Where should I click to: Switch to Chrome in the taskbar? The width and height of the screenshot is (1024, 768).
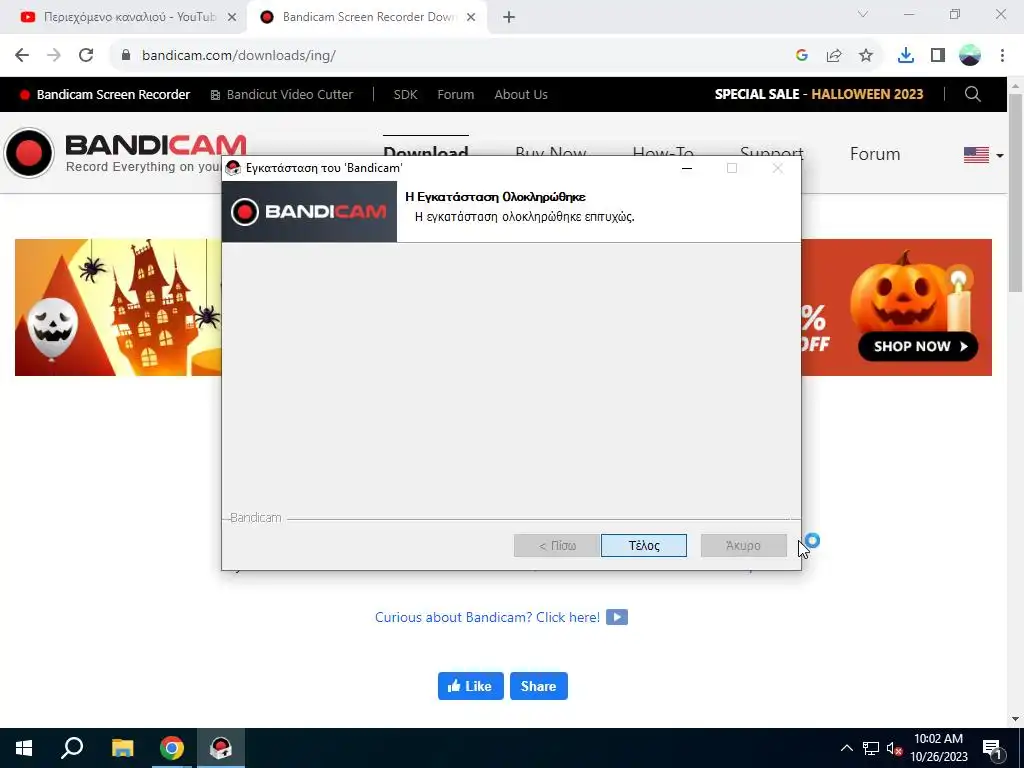point(172,748)
